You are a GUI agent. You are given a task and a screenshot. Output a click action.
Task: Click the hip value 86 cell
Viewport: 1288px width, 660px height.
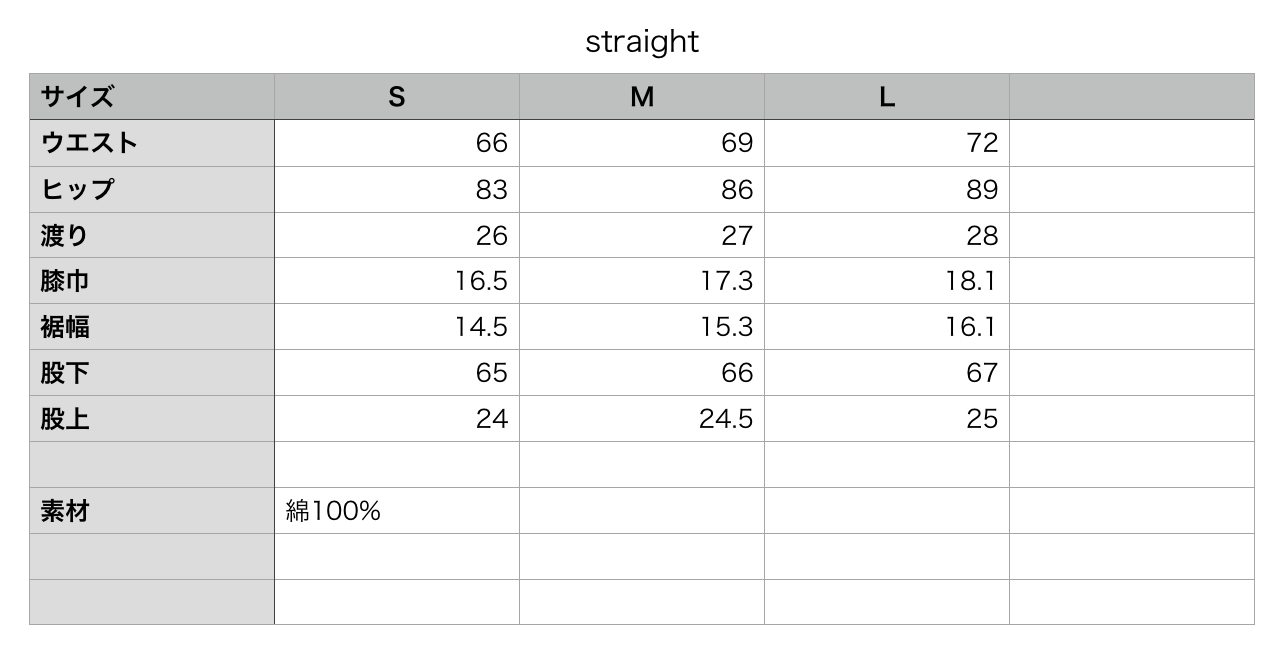coord(642,189)
